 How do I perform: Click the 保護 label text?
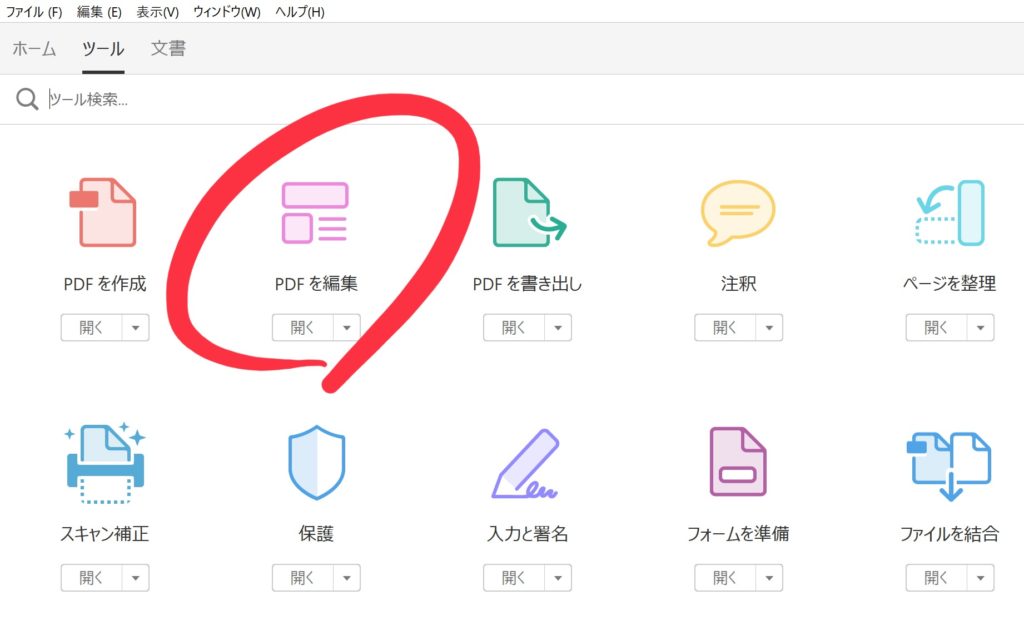click(316, 534)
